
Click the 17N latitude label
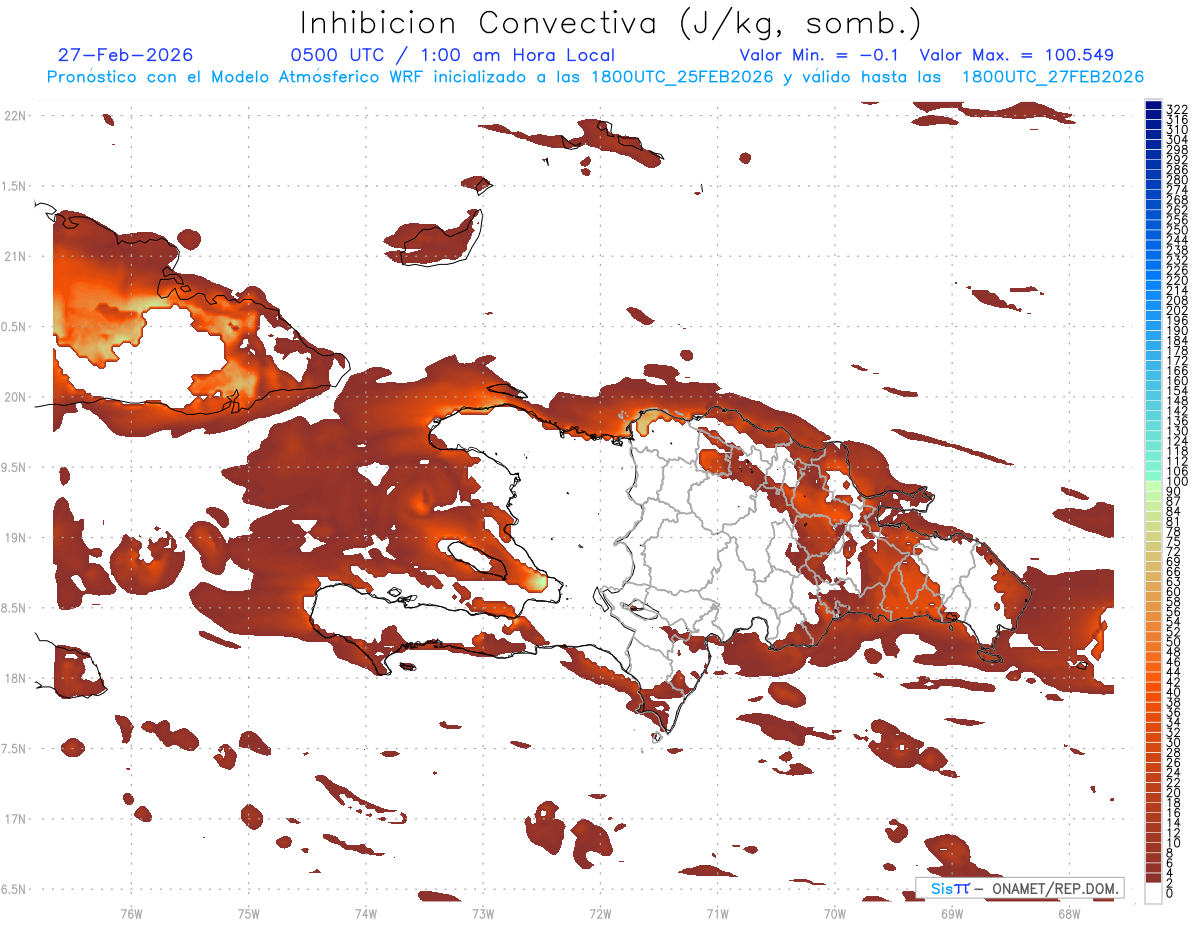click(x=15, y=819)
